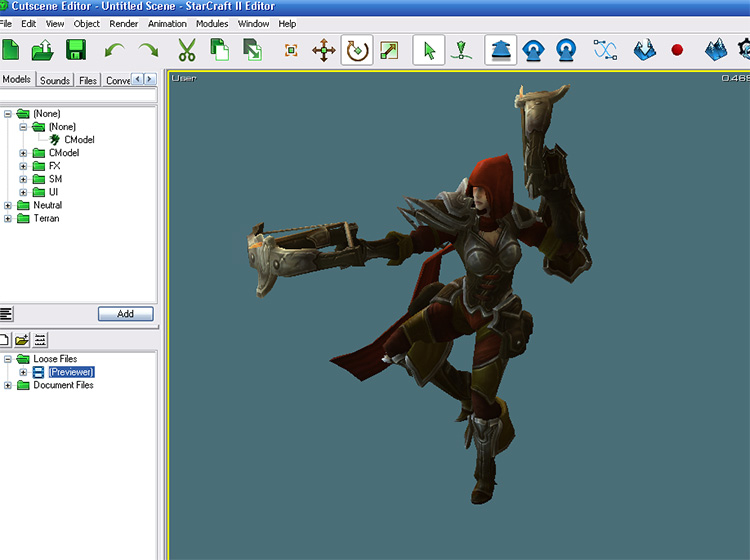Select the Move tool with four arrows

pyautogui.click(x=324, y=50)
